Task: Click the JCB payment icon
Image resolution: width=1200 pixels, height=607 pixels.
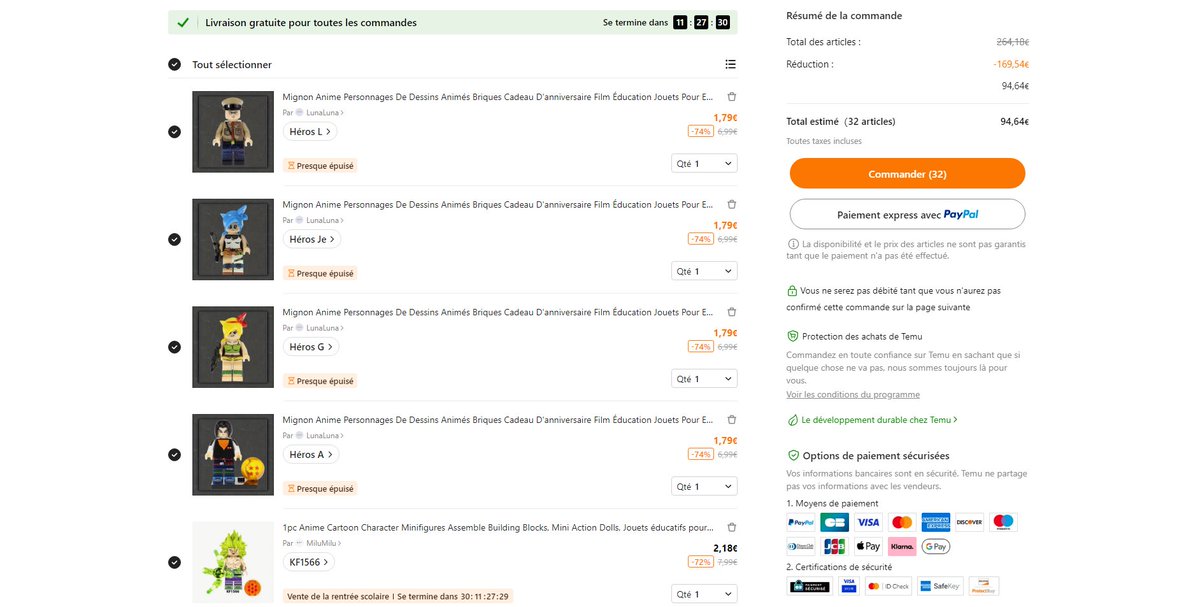Action: click(x=835, y=546)
